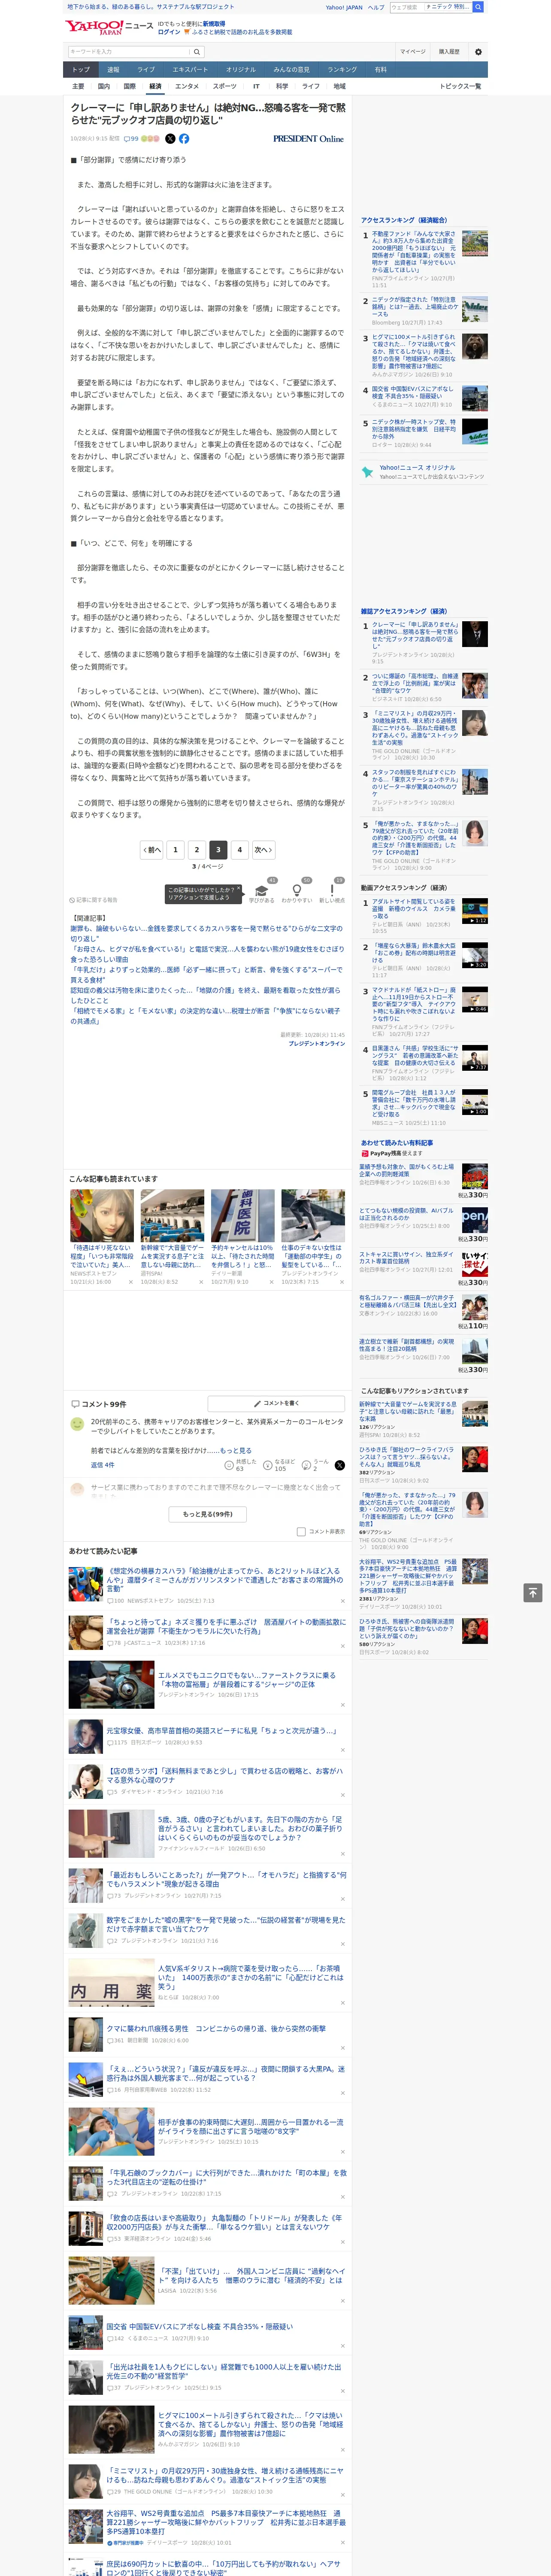Click the PRESIDENT Online publisher logo

tap(308, 139)
